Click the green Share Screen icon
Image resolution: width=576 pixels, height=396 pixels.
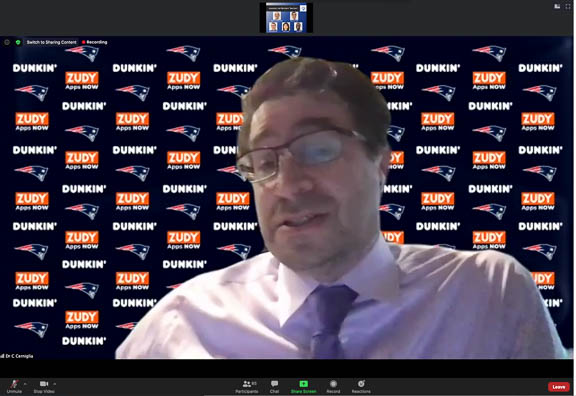(303, 384)
